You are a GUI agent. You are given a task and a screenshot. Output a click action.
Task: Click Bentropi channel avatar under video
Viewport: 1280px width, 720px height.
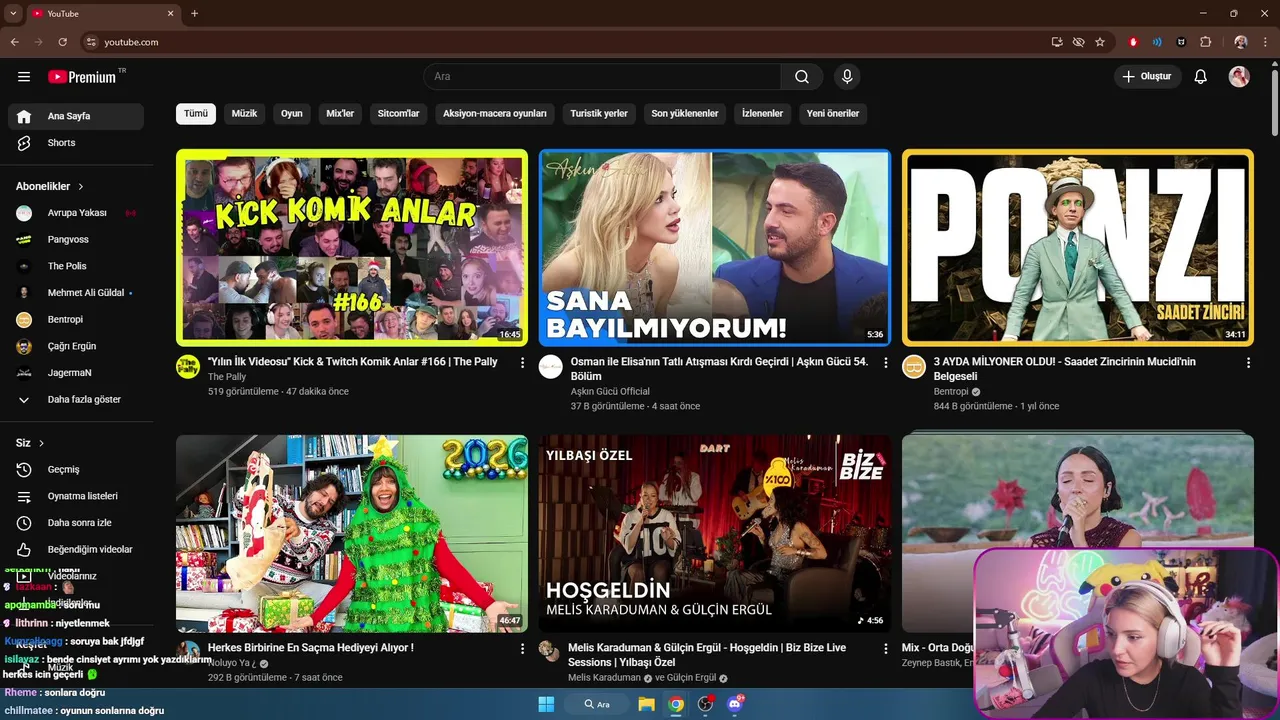[x=914, y=366]
